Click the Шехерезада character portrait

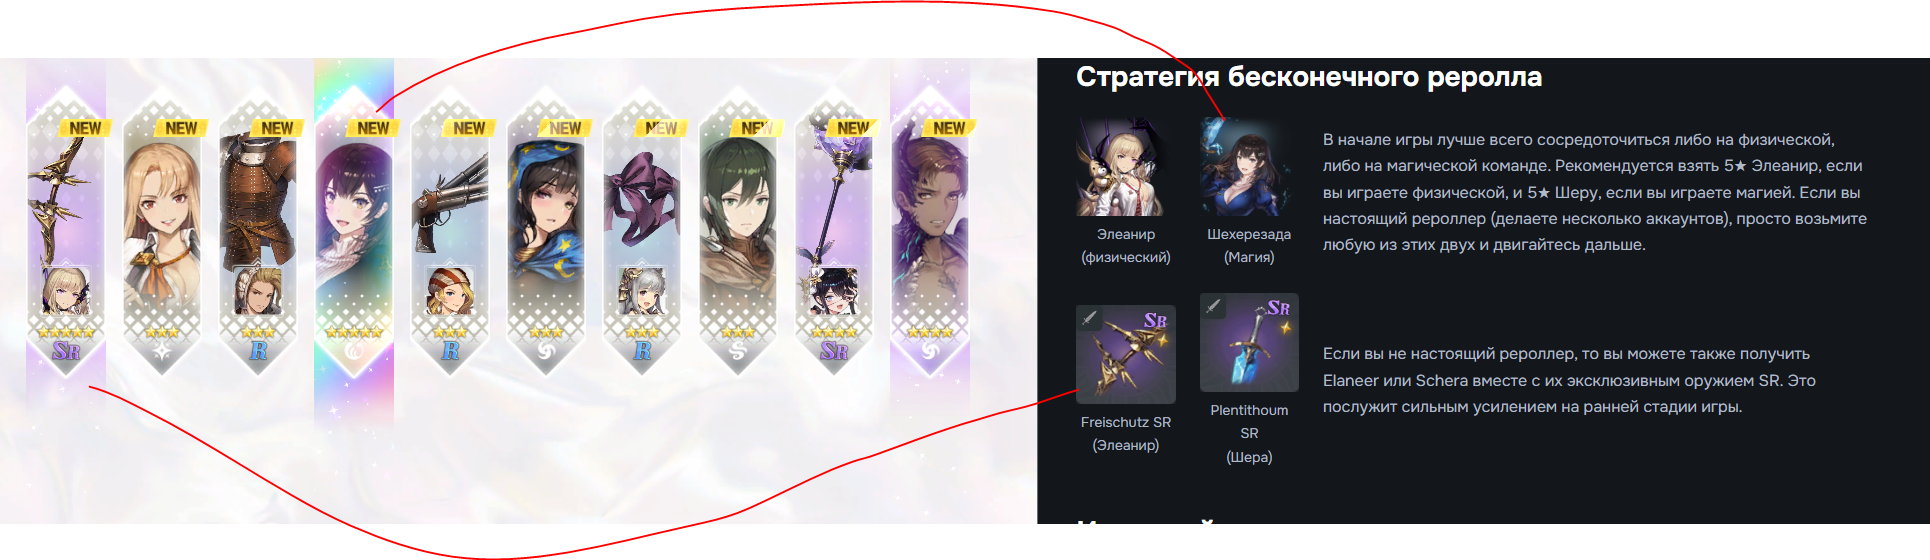click(x=1249, y=167)
